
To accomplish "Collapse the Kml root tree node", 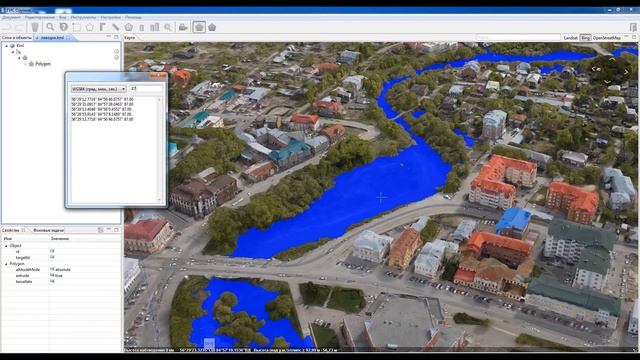I will [6, 46].
